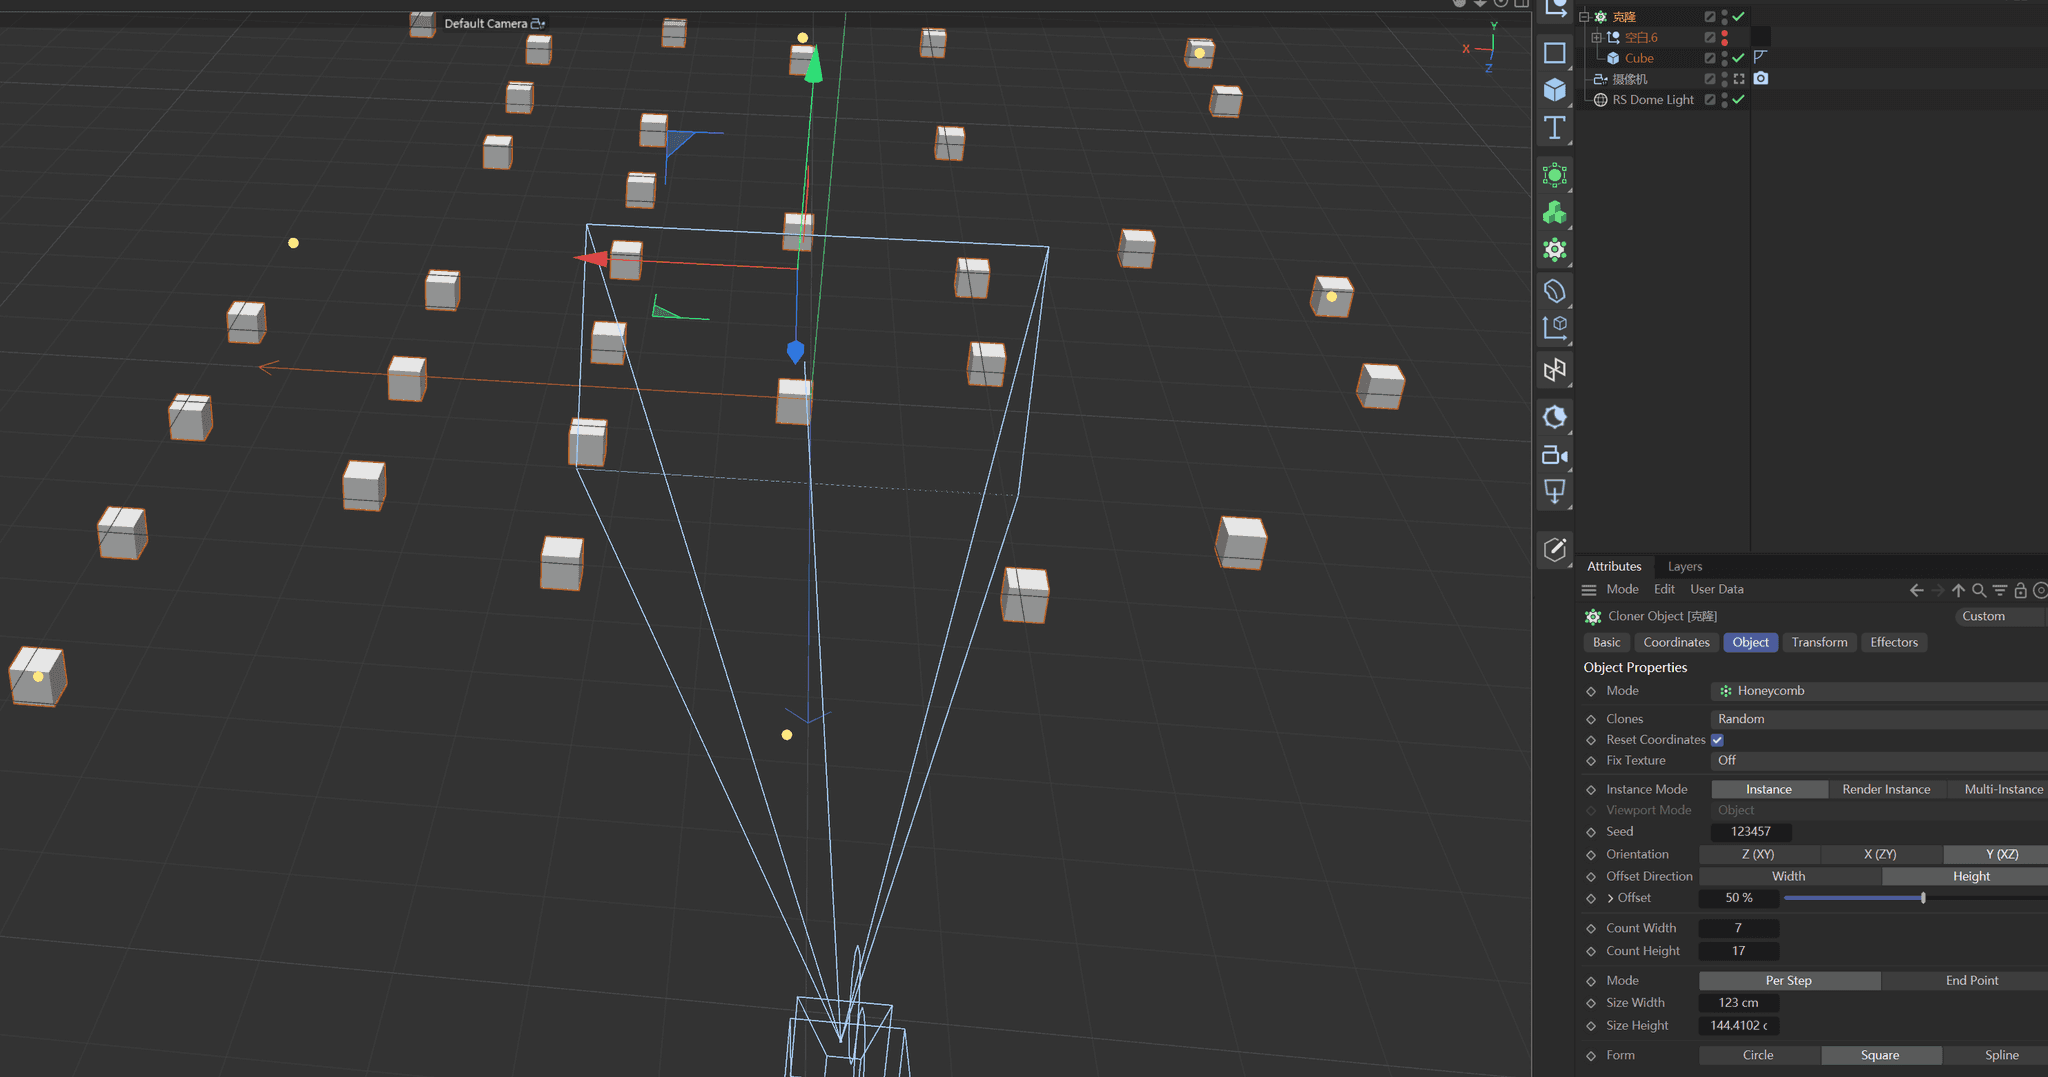Open the Light/environment toolbar icon

[1554, 417]
